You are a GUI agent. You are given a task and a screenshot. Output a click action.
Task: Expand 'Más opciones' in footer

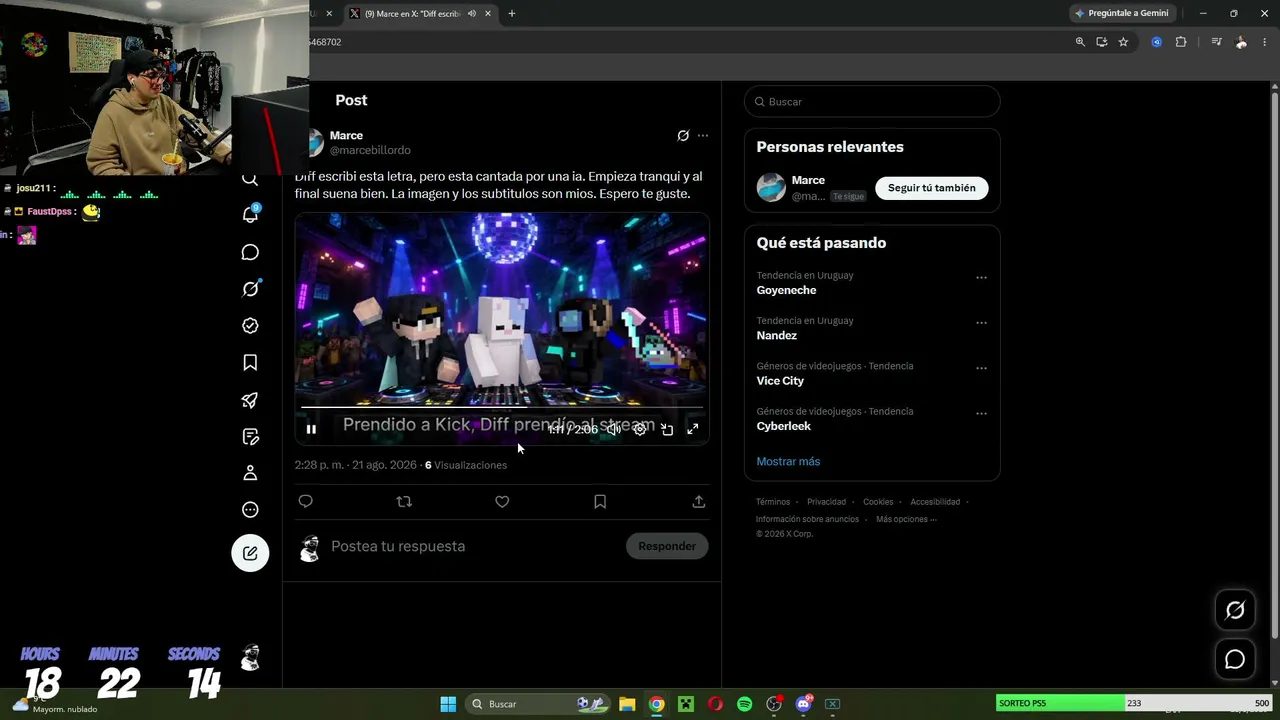(x=906, y=519)
